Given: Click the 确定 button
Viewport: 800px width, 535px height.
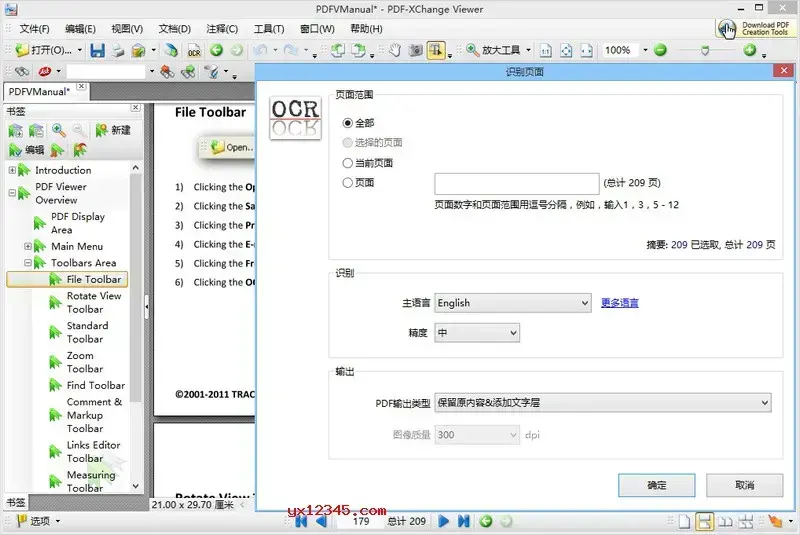Looking at the screenshot, I should tap(657, 485).
